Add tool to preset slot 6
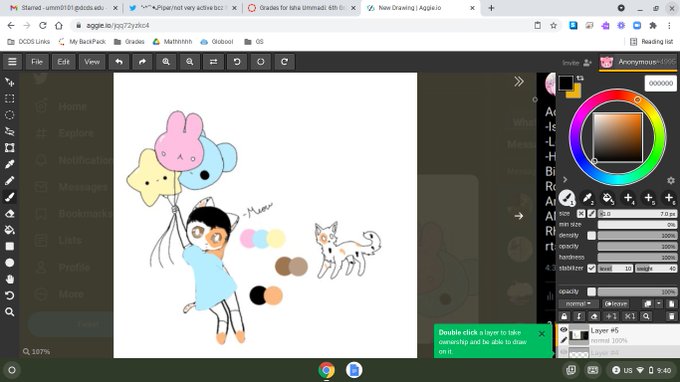This screenshot has width=680, height=382. point(669,198)
